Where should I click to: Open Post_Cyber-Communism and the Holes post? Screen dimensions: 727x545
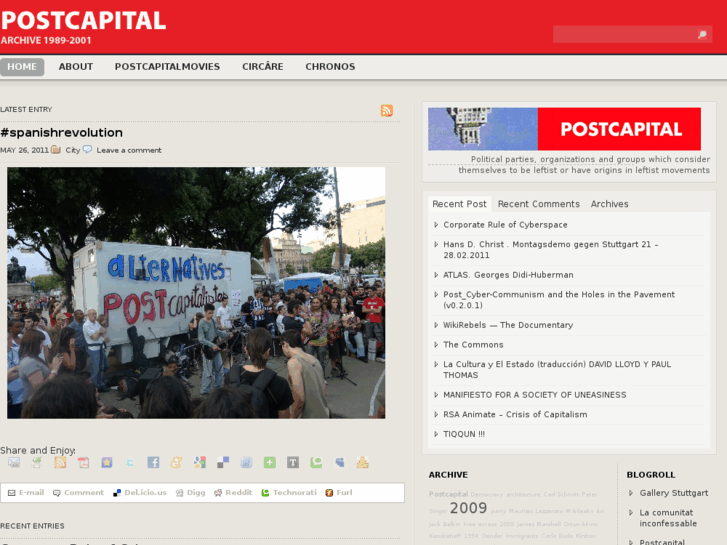[559, 300]
